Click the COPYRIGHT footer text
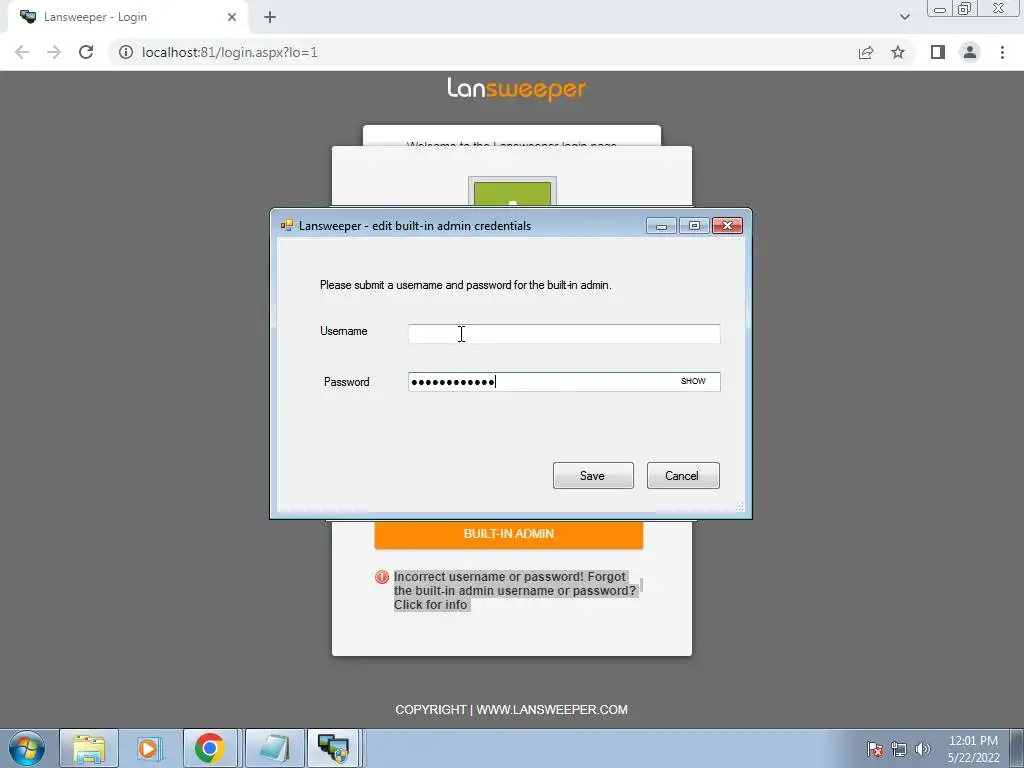1024x768 pixels. click(x=431, y=710)
